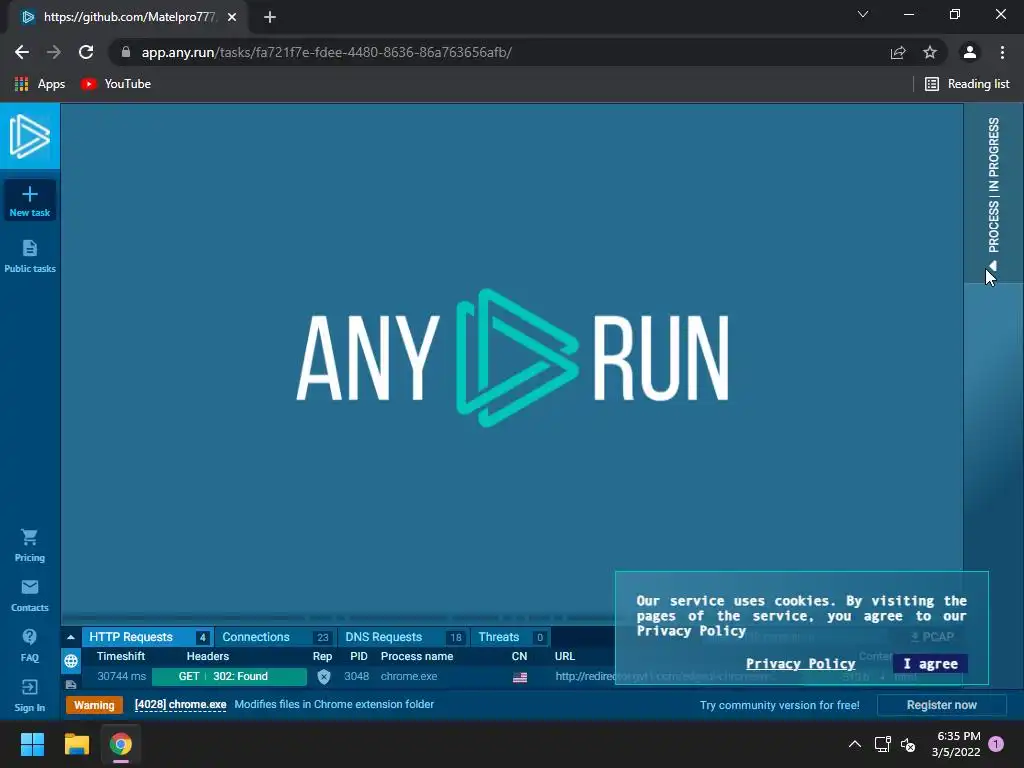Open the FAQ page
The height and width of the screenshot is (768, 1024).
(29, 646)
